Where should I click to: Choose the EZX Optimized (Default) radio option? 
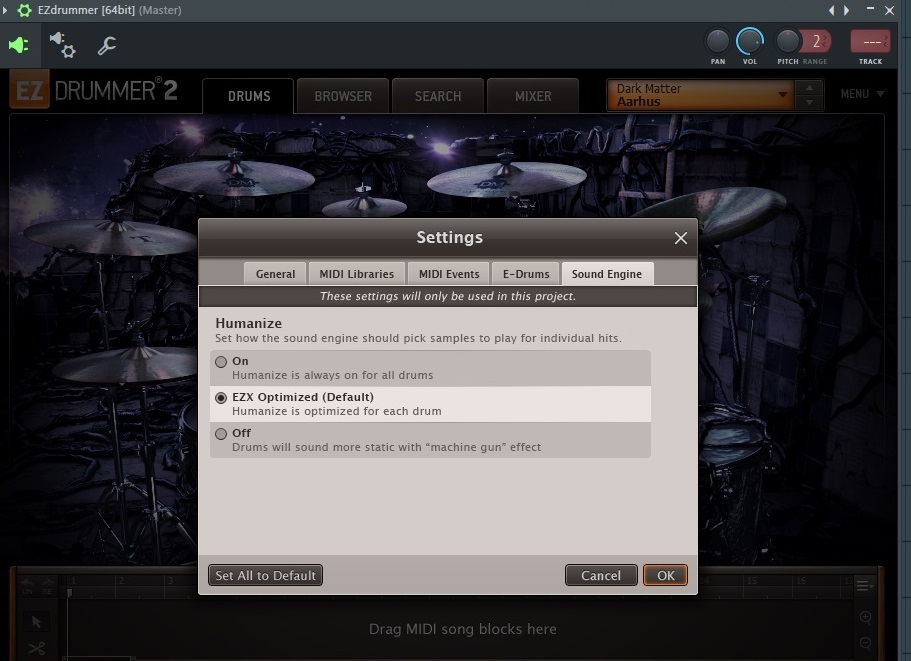[x=221, y=398]
